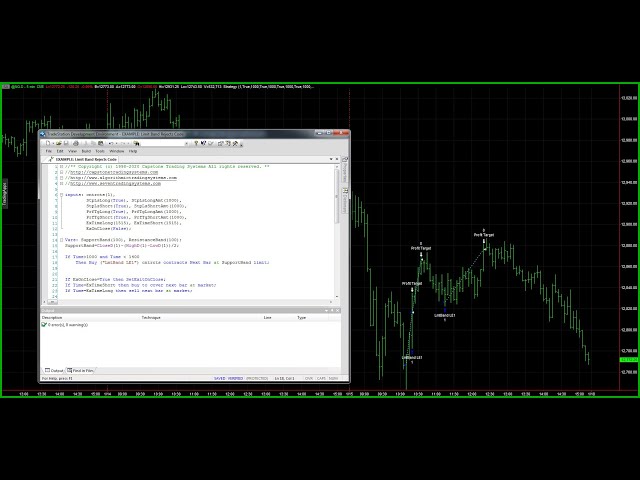Open the document tab list dropdown arrow
This screenshot has height=480, width=640.
(x=331, y=159)
